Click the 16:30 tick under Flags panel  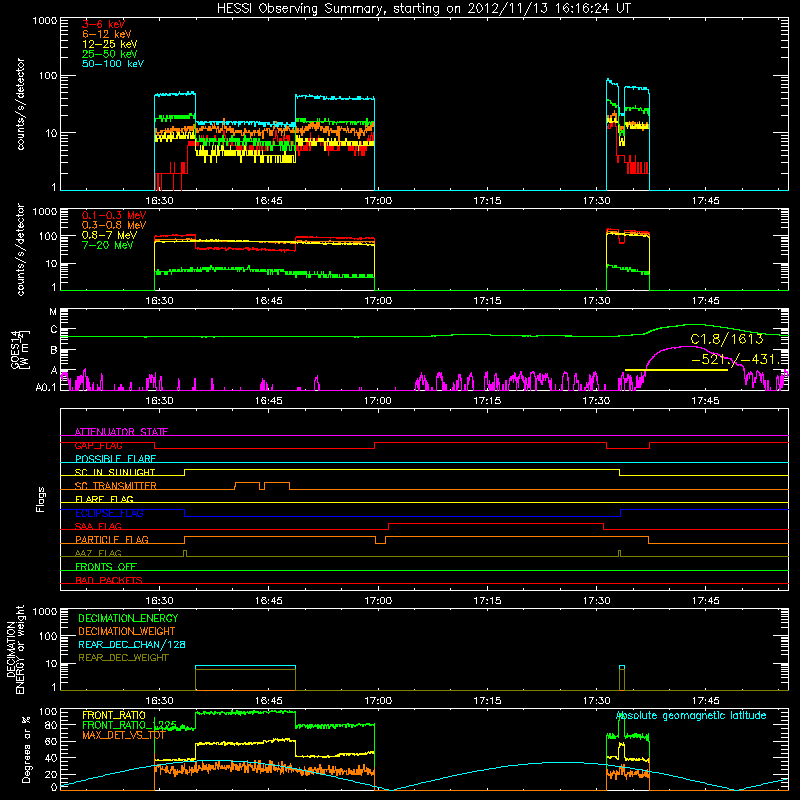[x=159, y=601]
